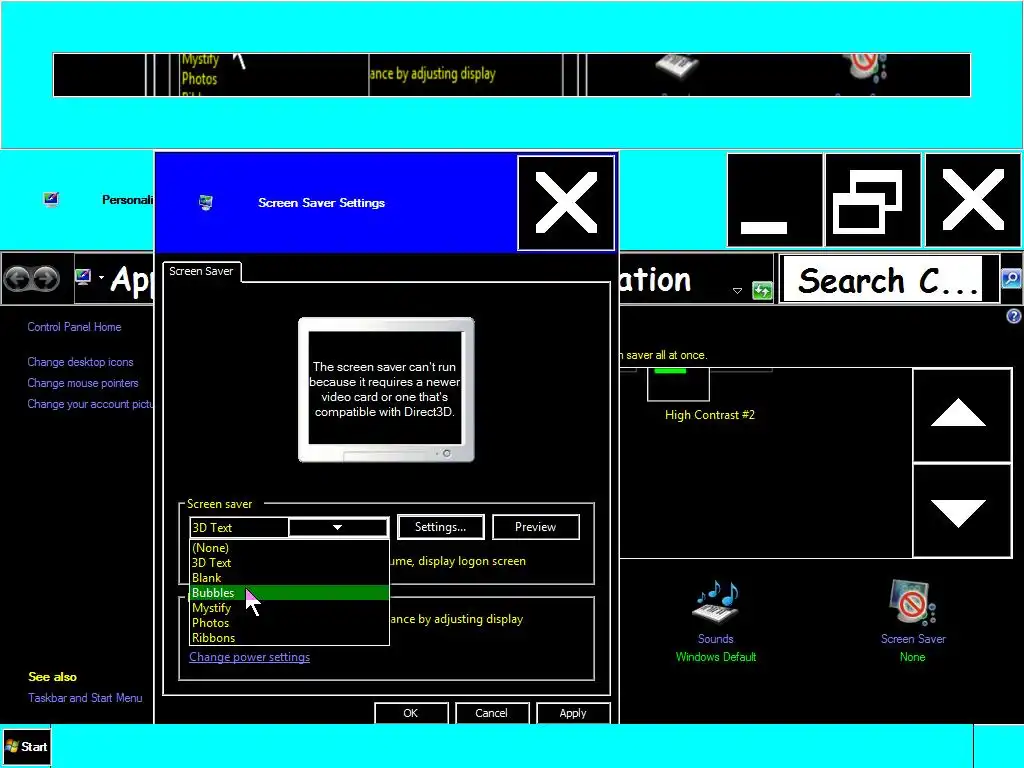1024x768 pixels.
Task: Open Taskbar and Start Menu link
Action: [x=85, y=697]
